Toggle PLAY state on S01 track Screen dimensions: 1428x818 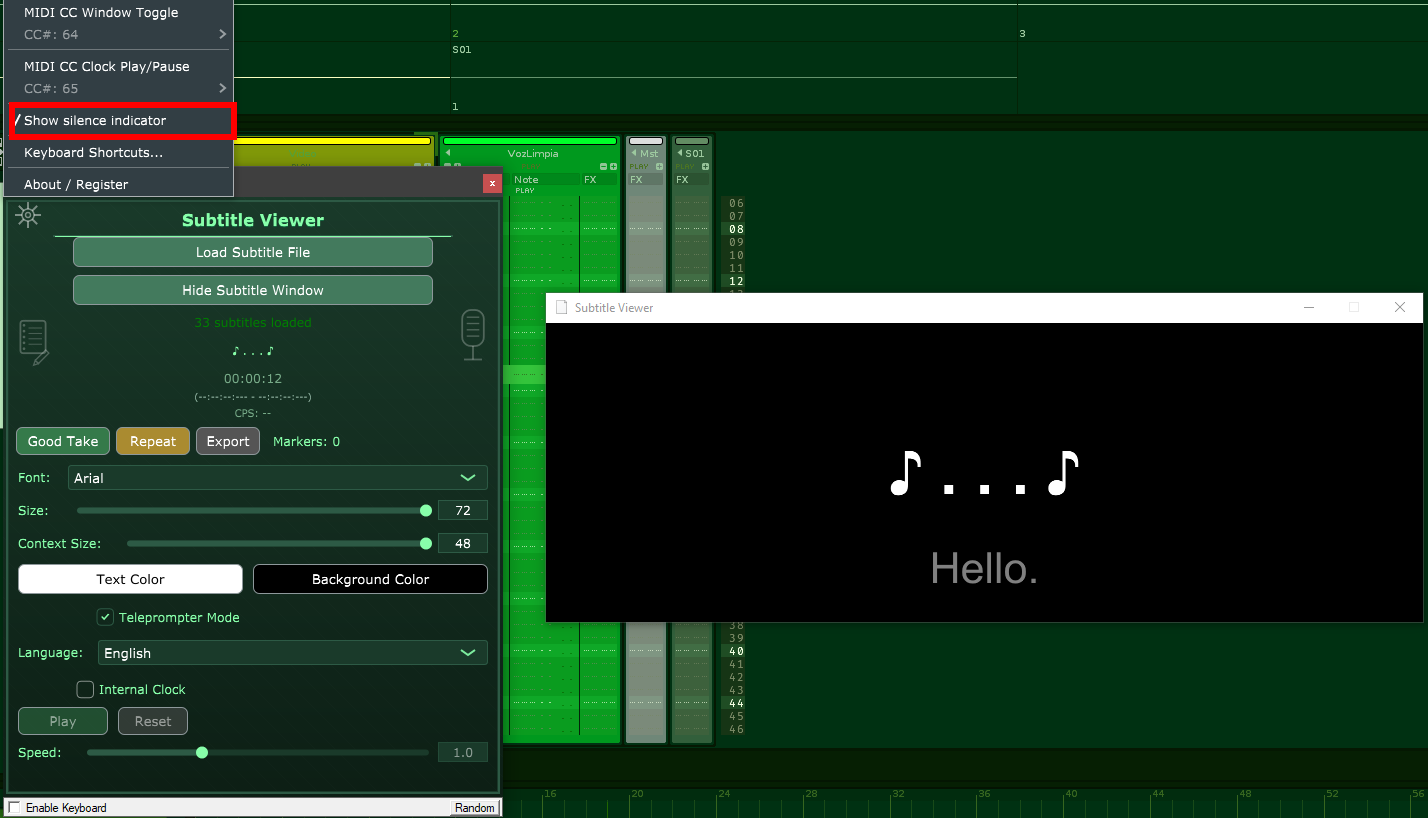685,166
